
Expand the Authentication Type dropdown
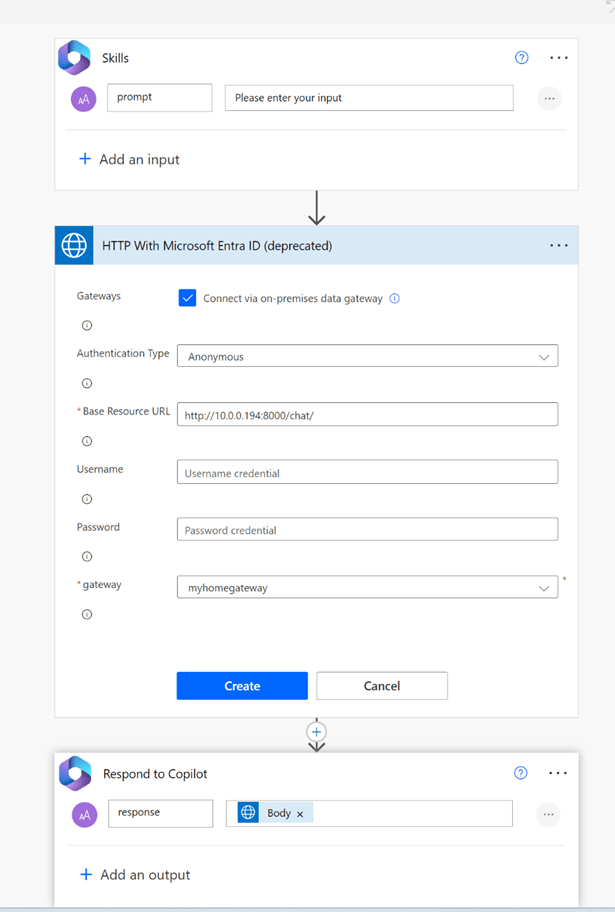click(x=367, y=356)
